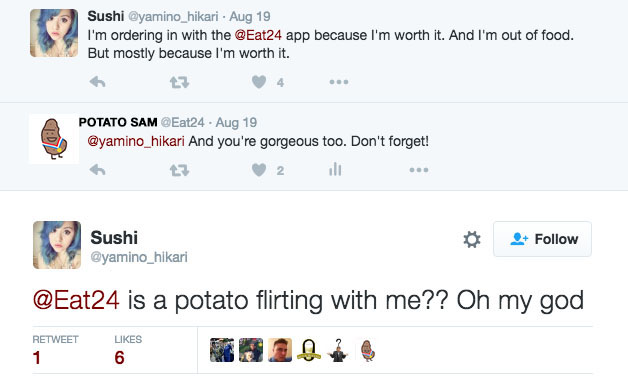Open POTATO SAM's potato avatar
Viewport: 628px width, 389px height.
point(54,139)
